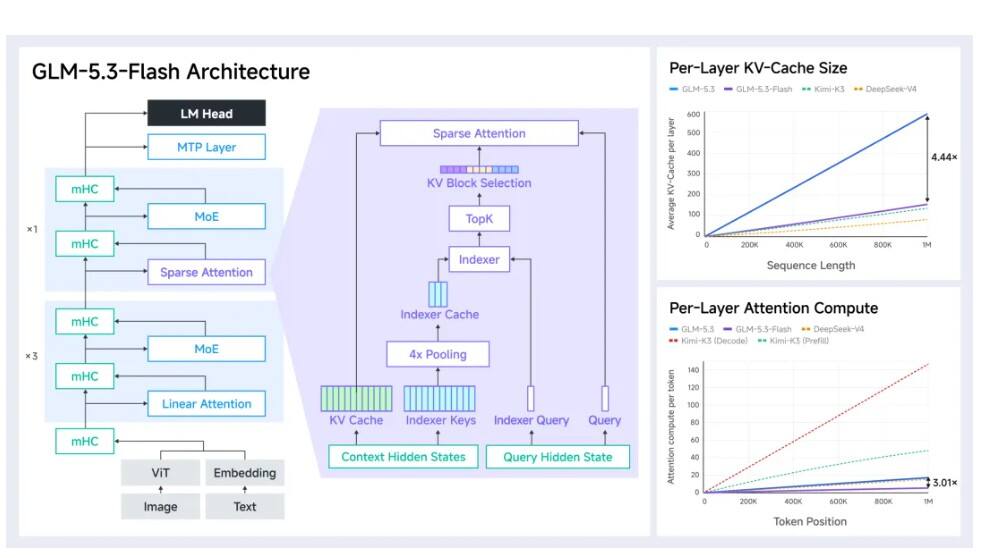The height and width of the screenshot is (558, 986).
Task: Select the TopK box
Action: tap(479, 219)
